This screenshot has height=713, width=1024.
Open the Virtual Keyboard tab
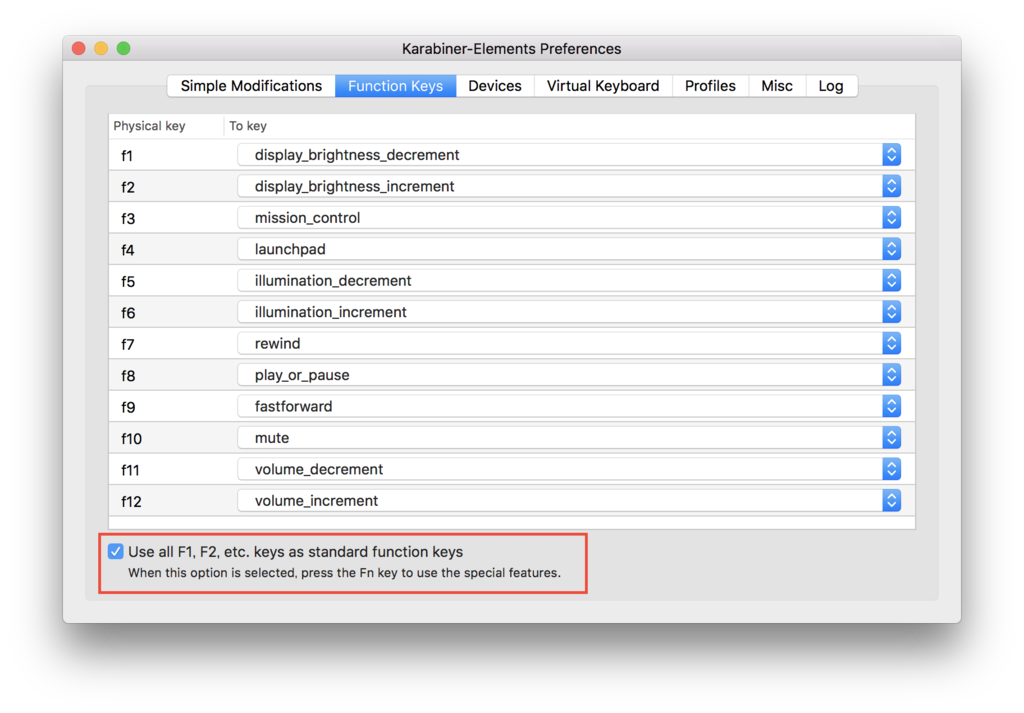point(603,86)
